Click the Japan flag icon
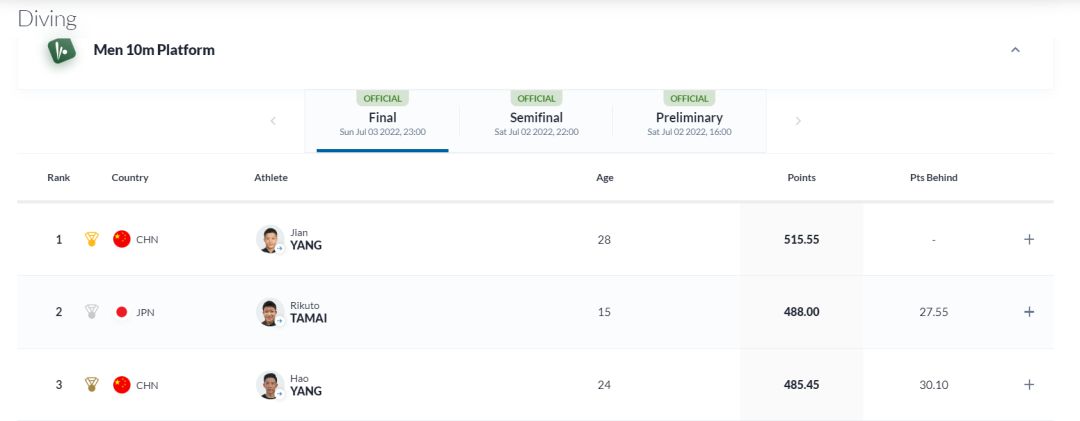This screenshot has height=421, width=1080. (122, 312)
